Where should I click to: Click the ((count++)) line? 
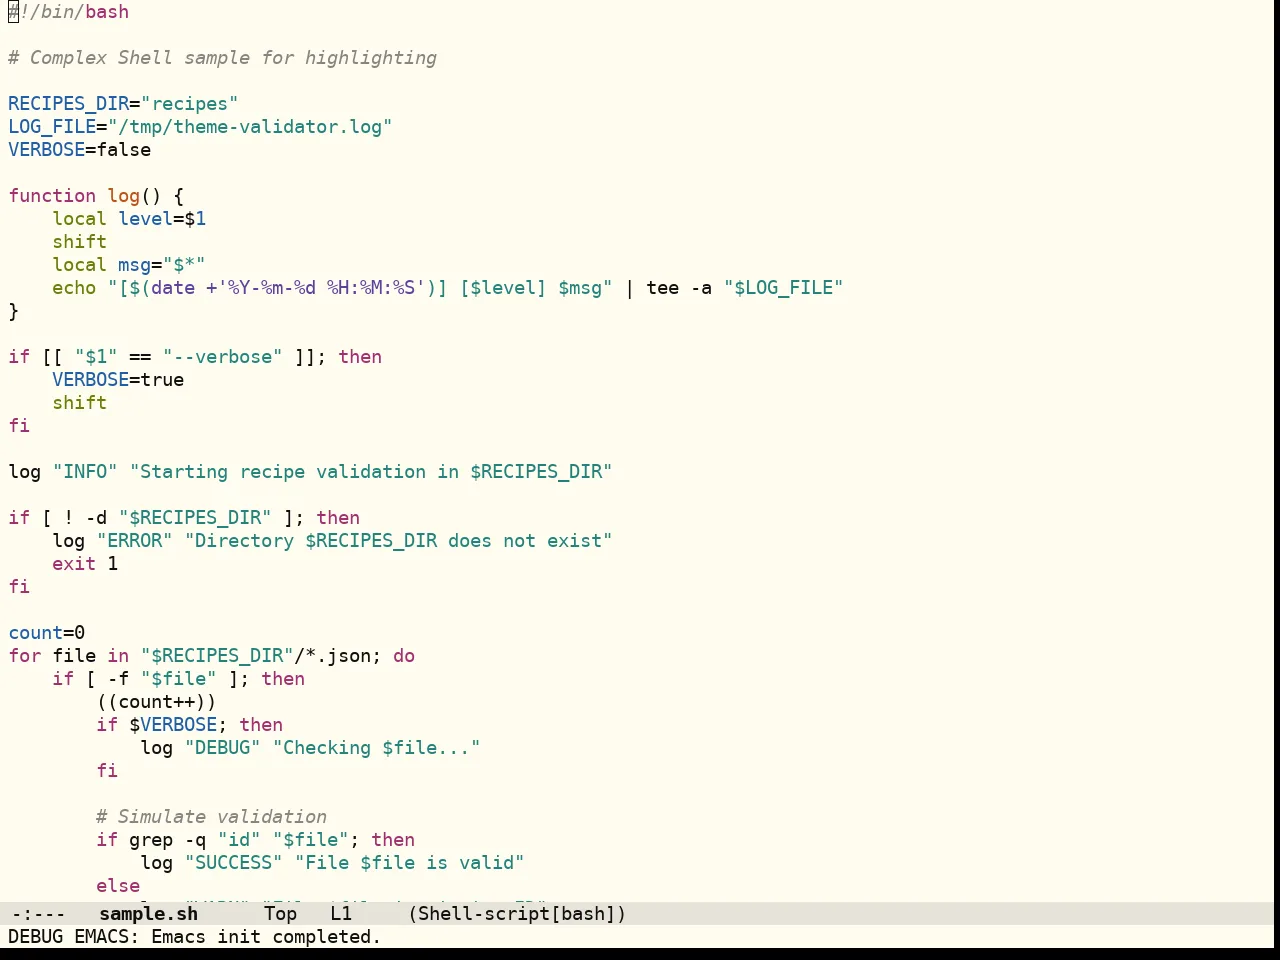(156, 702)
